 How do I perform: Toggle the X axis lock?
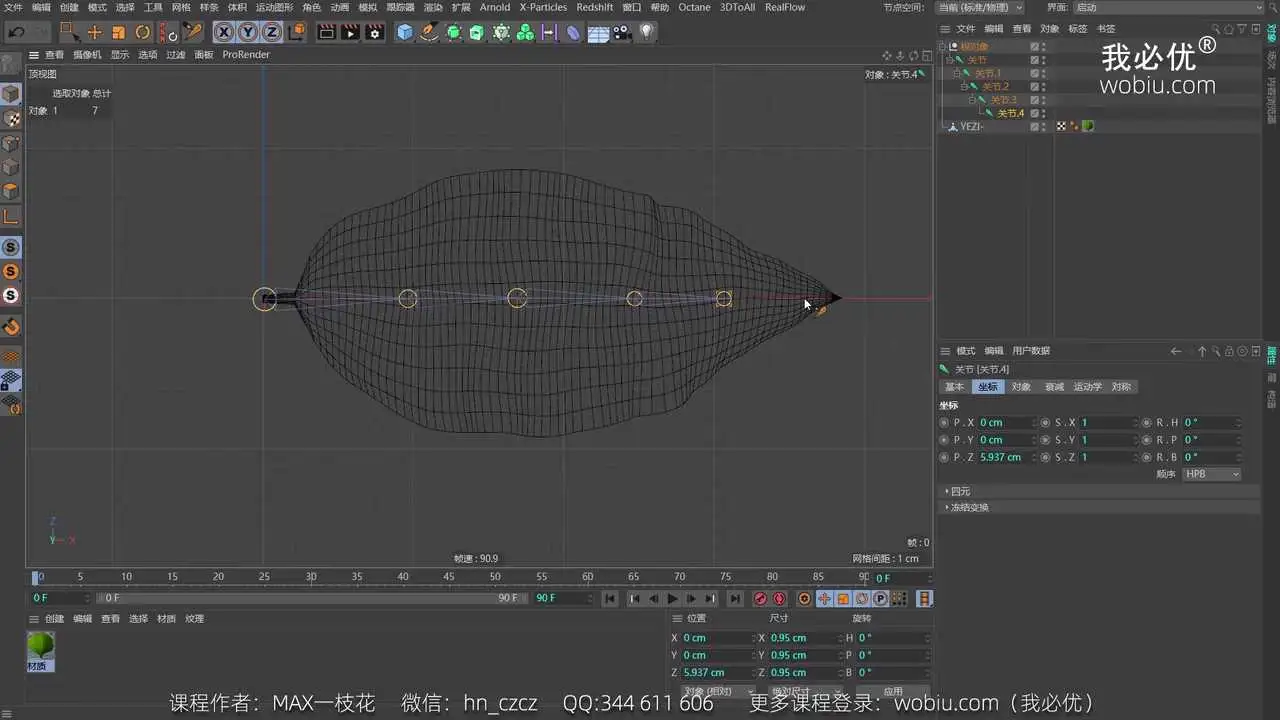click(224, 32)
